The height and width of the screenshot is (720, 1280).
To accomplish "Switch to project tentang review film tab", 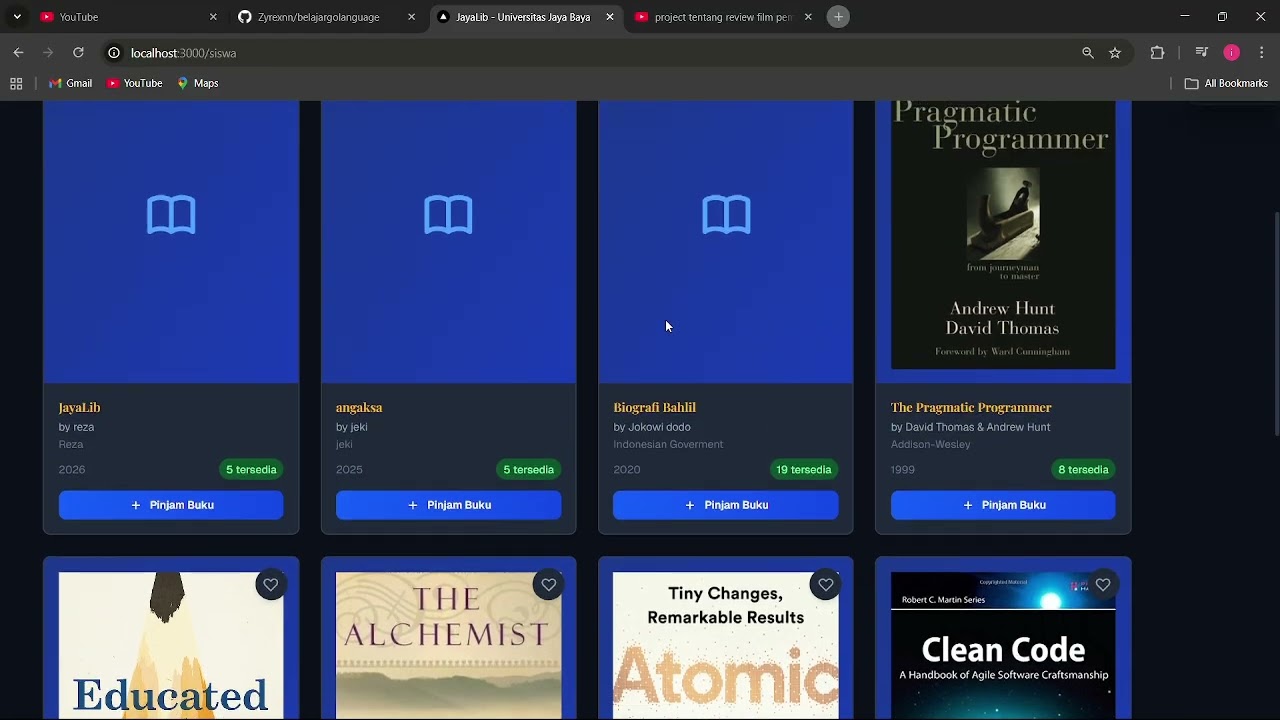I will coord(723,17).
